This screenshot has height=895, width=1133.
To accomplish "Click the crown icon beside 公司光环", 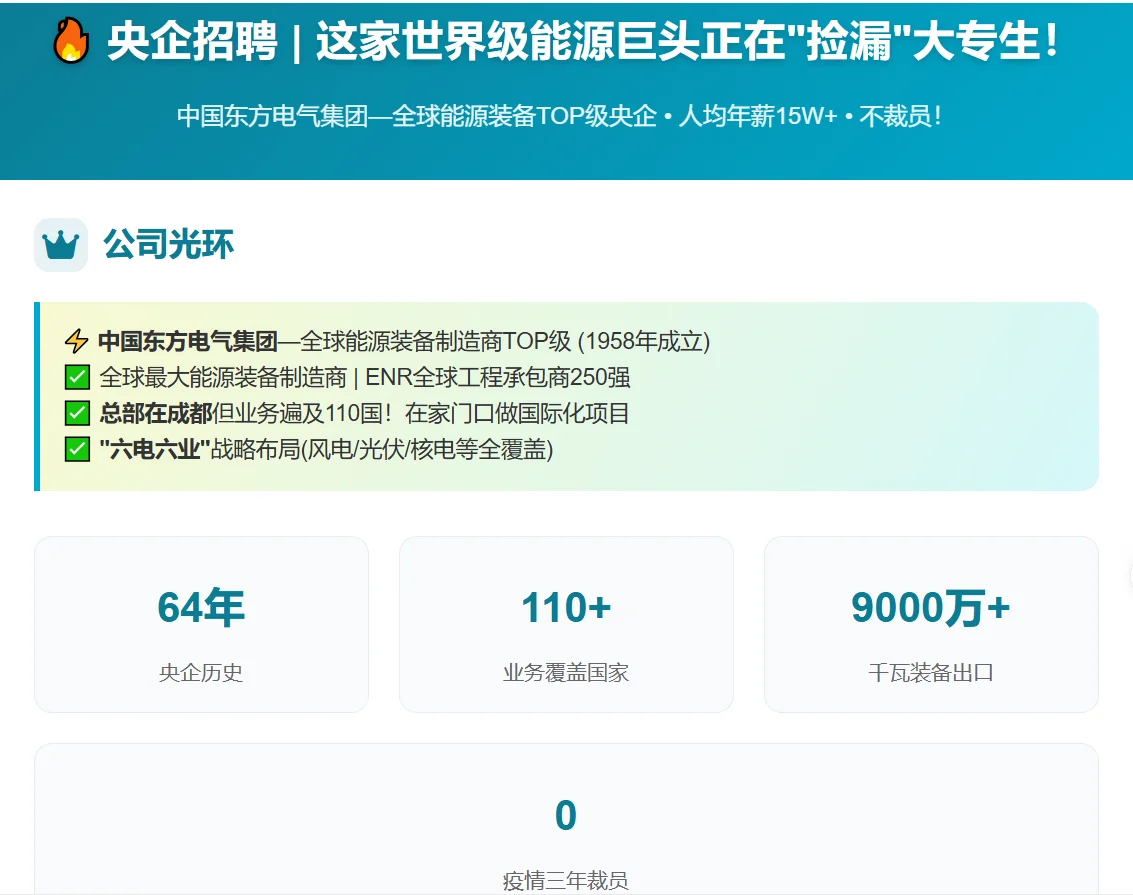I will (61, 245).
